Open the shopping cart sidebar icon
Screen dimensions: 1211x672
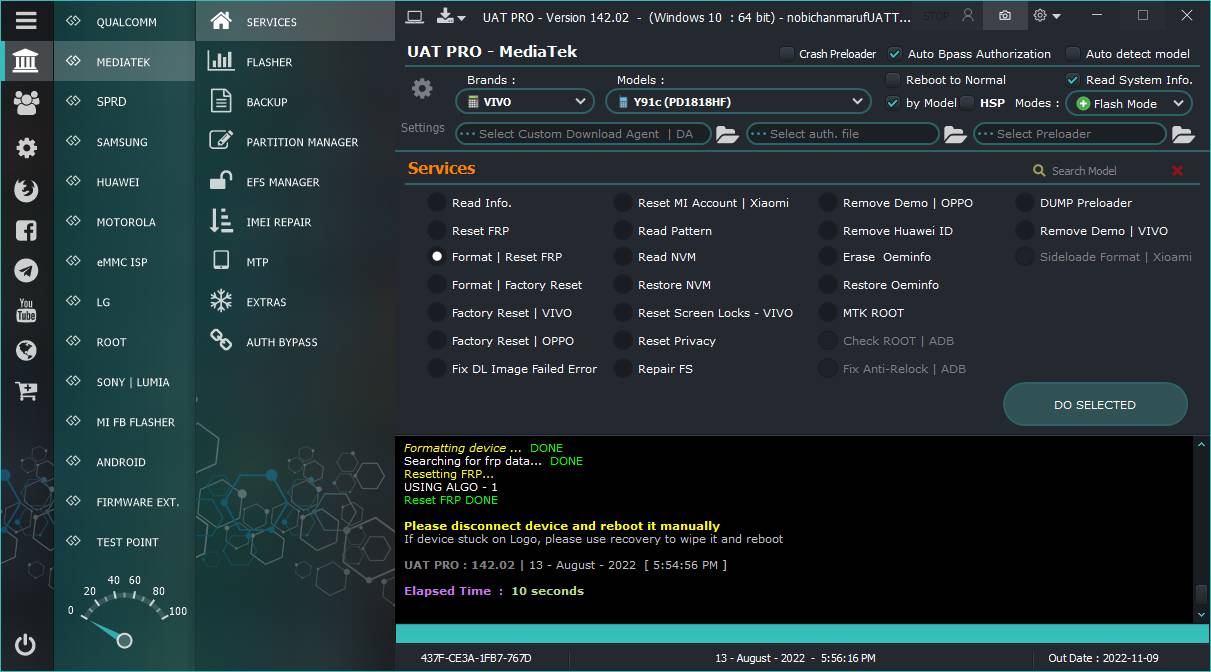tap(27, 391)
